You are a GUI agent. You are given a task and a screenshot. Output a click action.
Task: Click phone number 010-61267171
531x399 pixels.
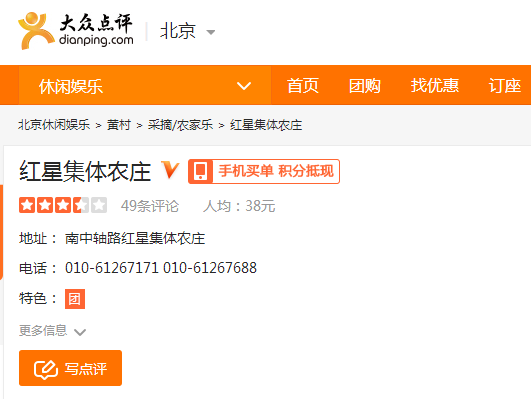pos(111,268)
